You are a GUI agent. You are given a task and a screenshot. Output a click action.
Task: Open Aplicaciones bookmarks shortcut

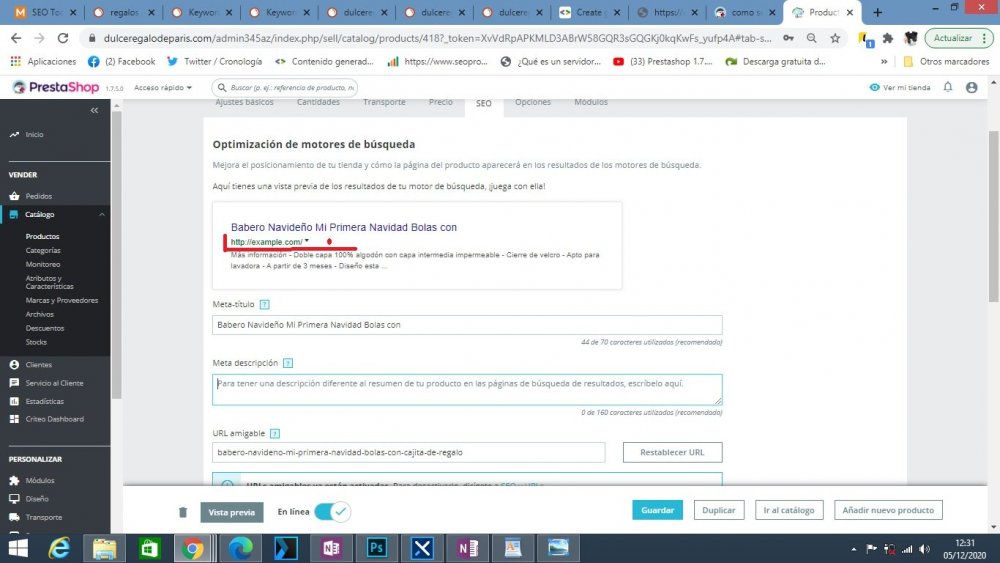tap(43, 62)
